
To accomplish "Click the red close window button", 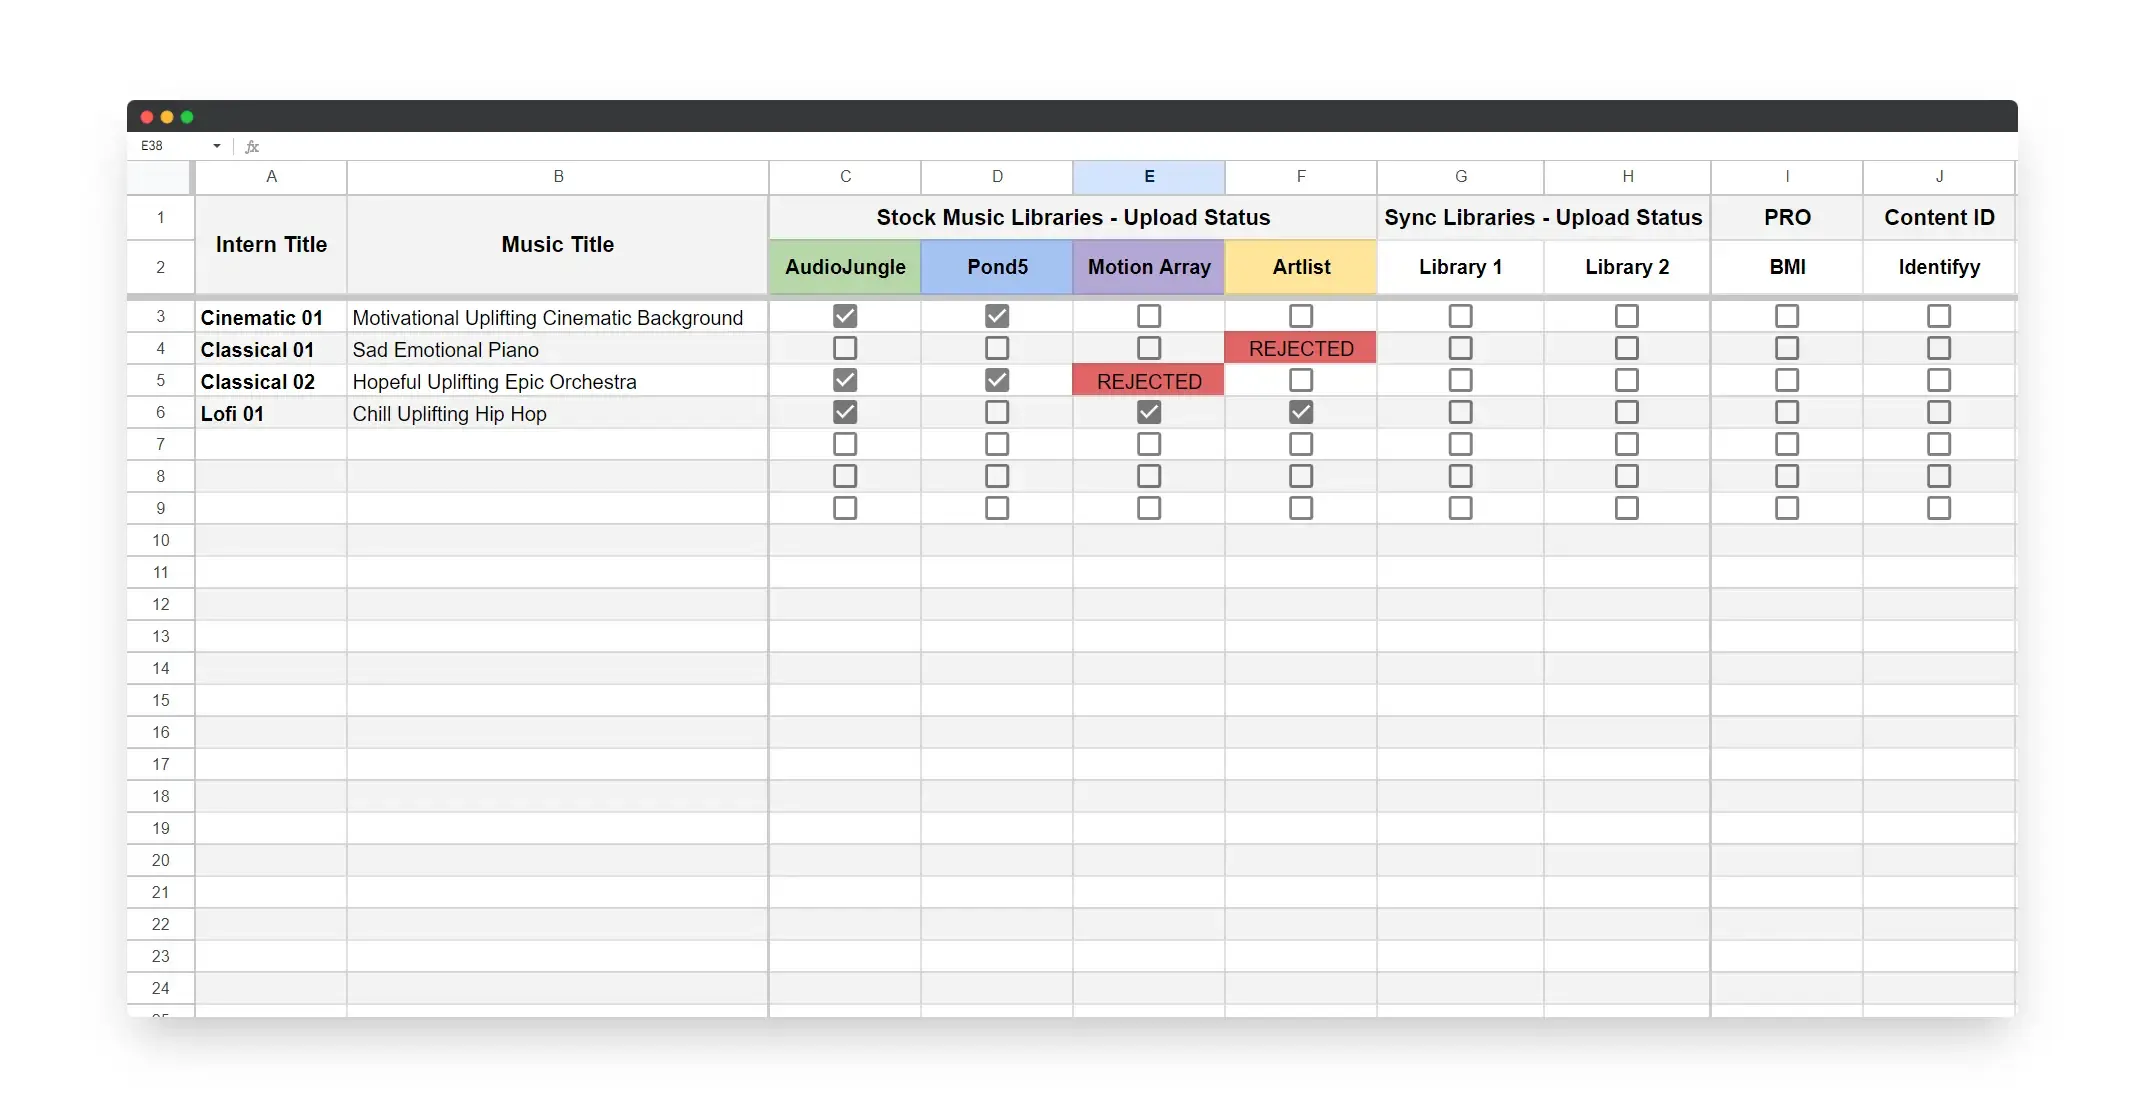I will [147, 117].
